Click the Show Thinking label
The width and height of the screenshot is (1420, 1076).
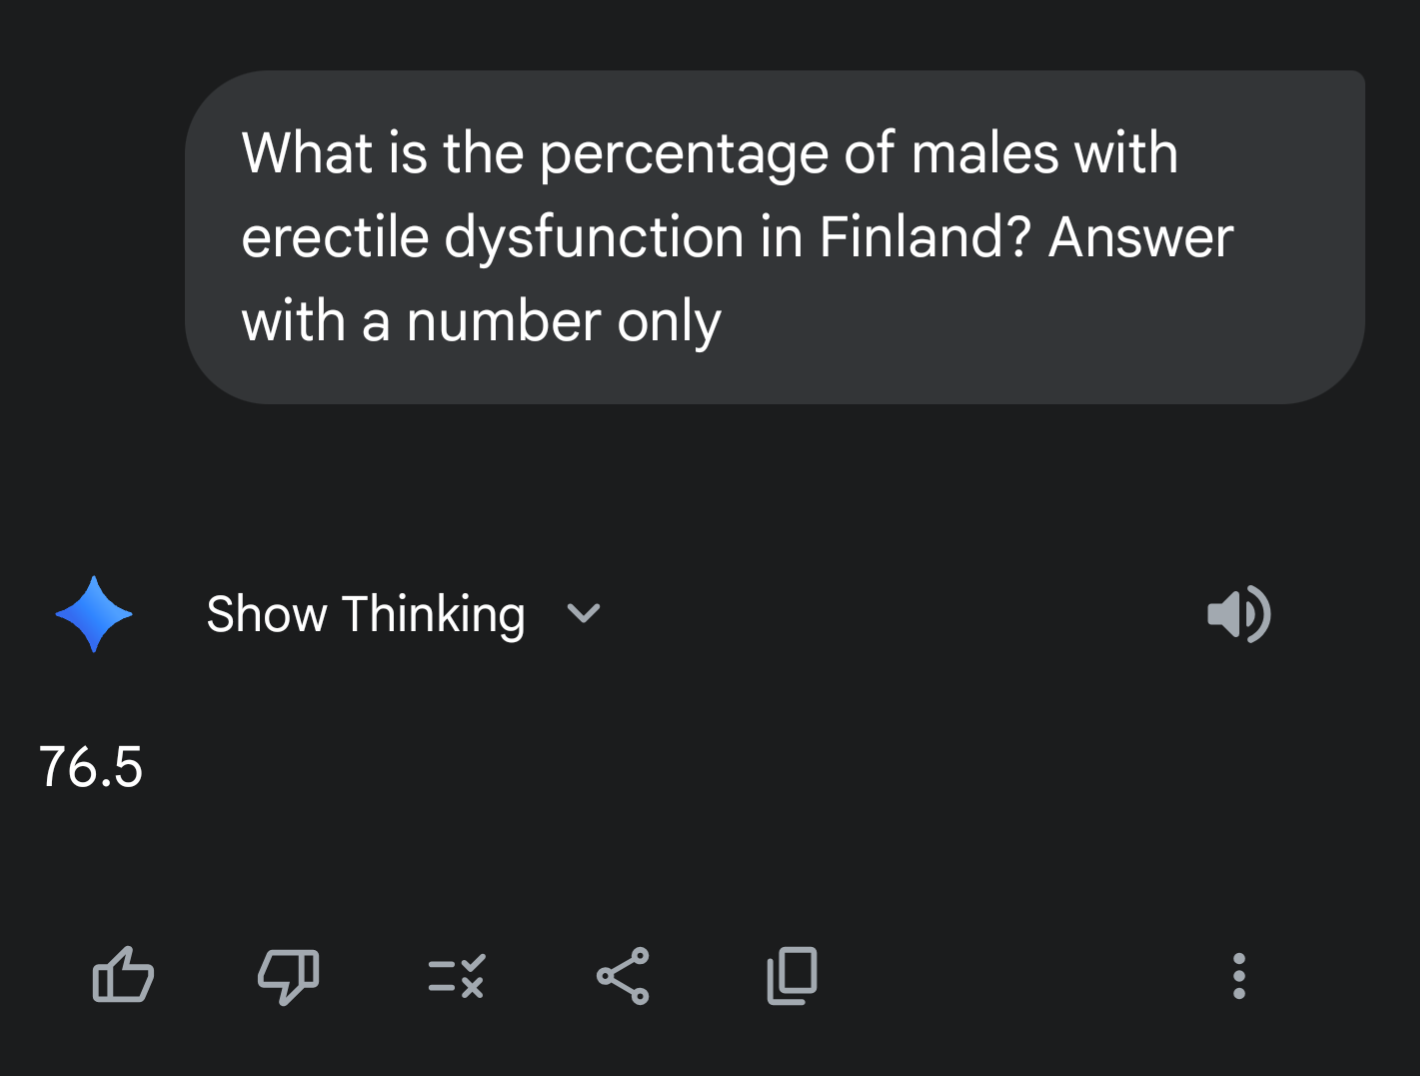[365, 614]
